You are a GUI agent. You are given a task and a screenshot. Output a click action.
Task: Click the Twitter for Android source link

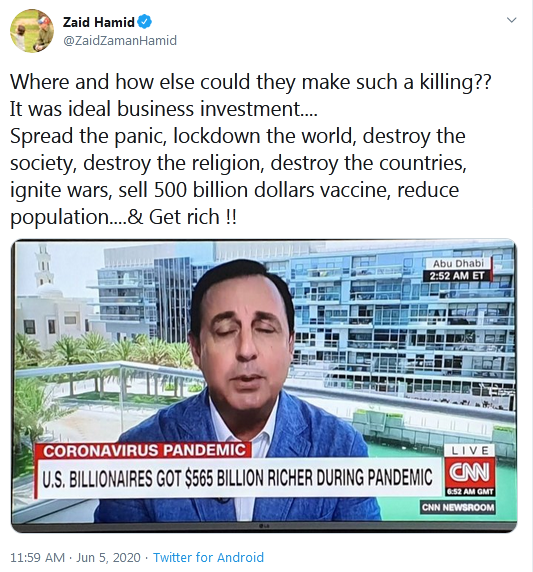coord(208,557)
